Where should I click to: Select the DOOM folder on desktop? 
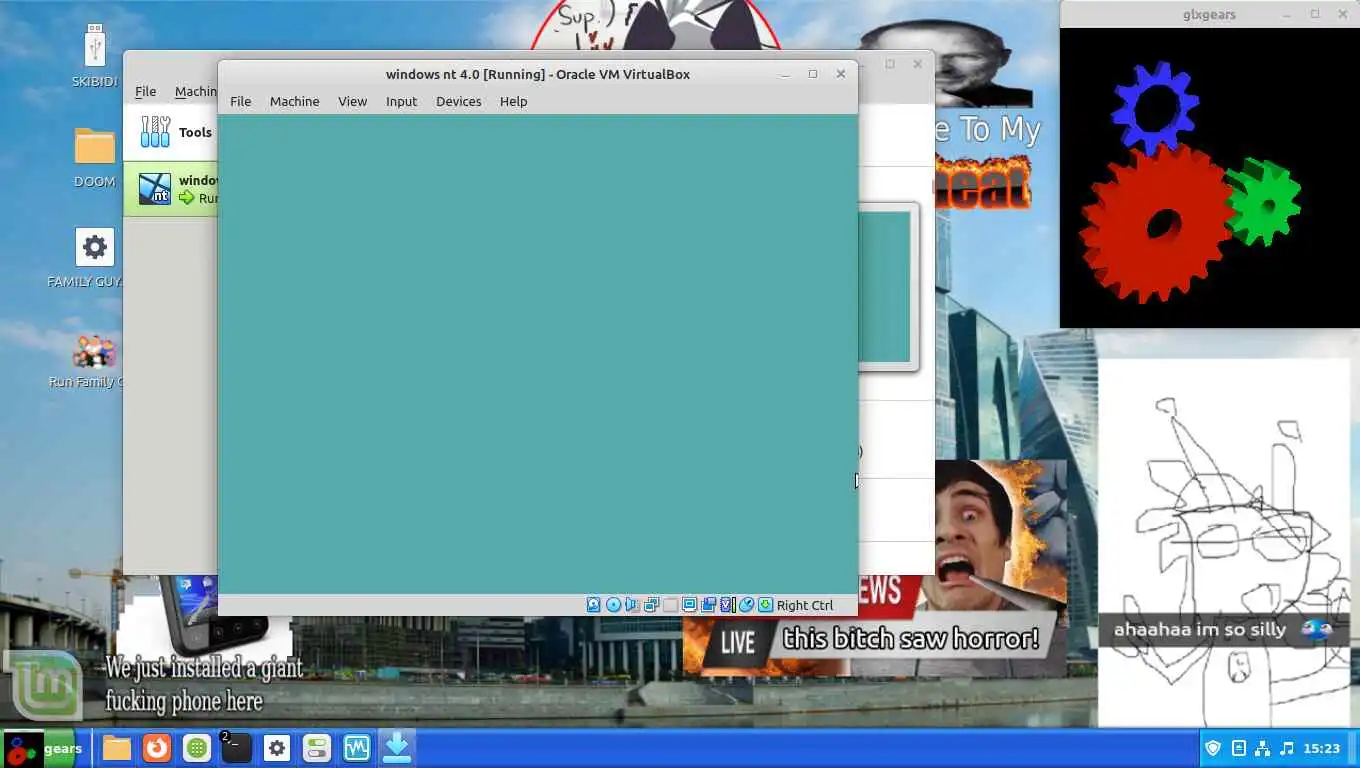point(95,158)
